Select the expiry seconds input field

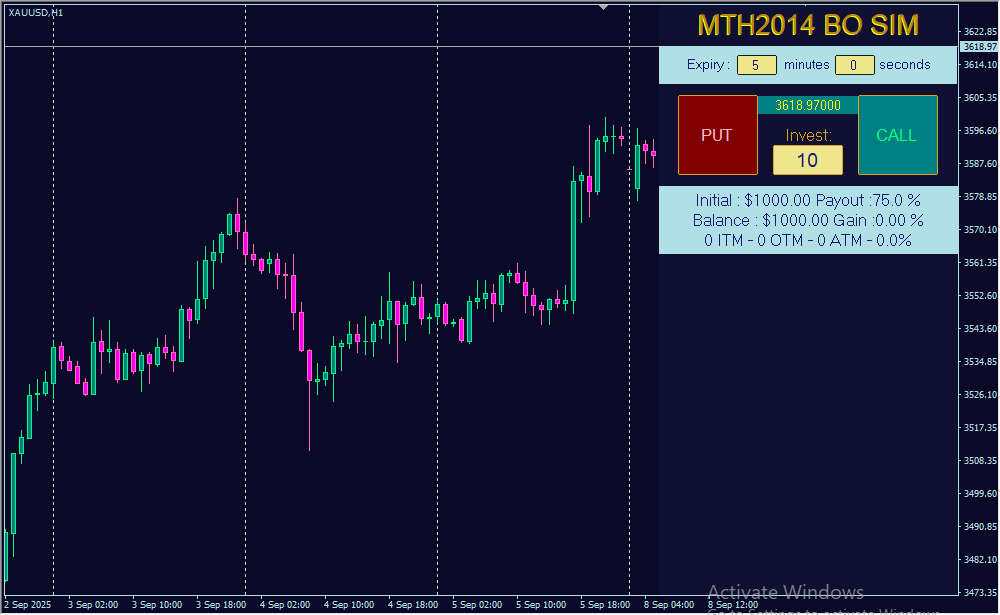pyautogui.click(x=854, y=65)
